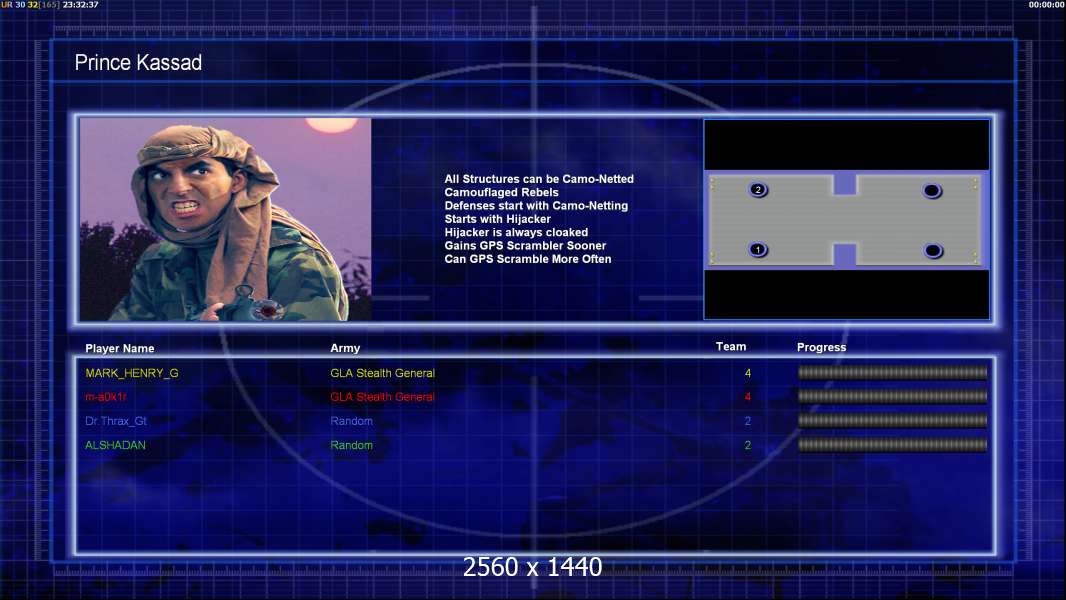Click the Progress column header
Viewport: 1066px width, 600px height.
(x=821, y=347)
